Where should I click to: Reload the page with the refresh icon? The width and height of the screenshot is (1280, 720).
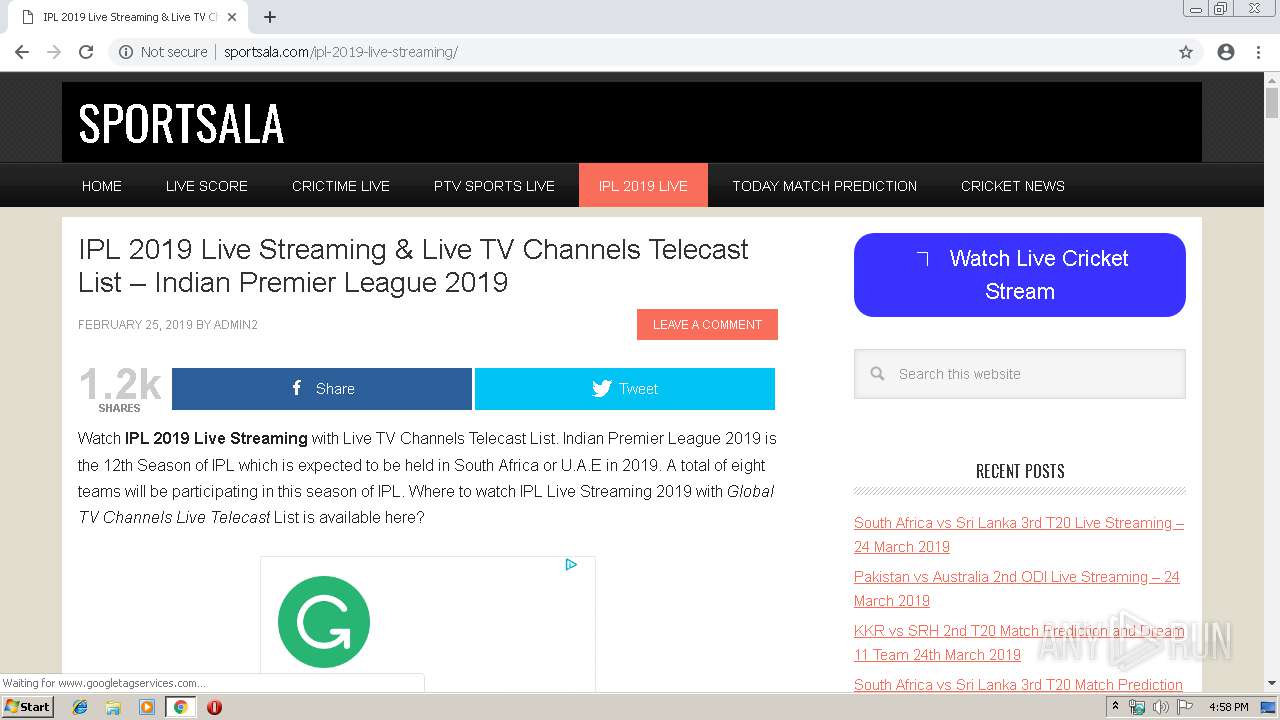[86, 52]
